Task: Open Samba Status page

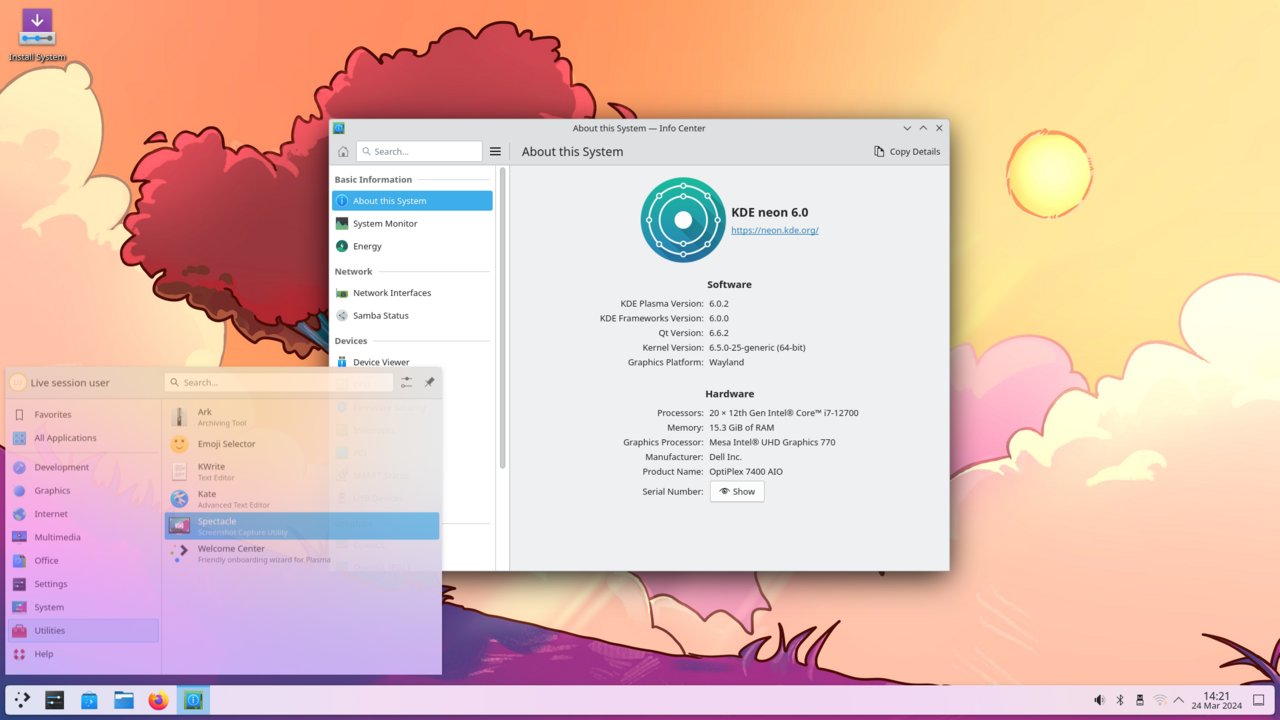Action: tap(412, 316)
